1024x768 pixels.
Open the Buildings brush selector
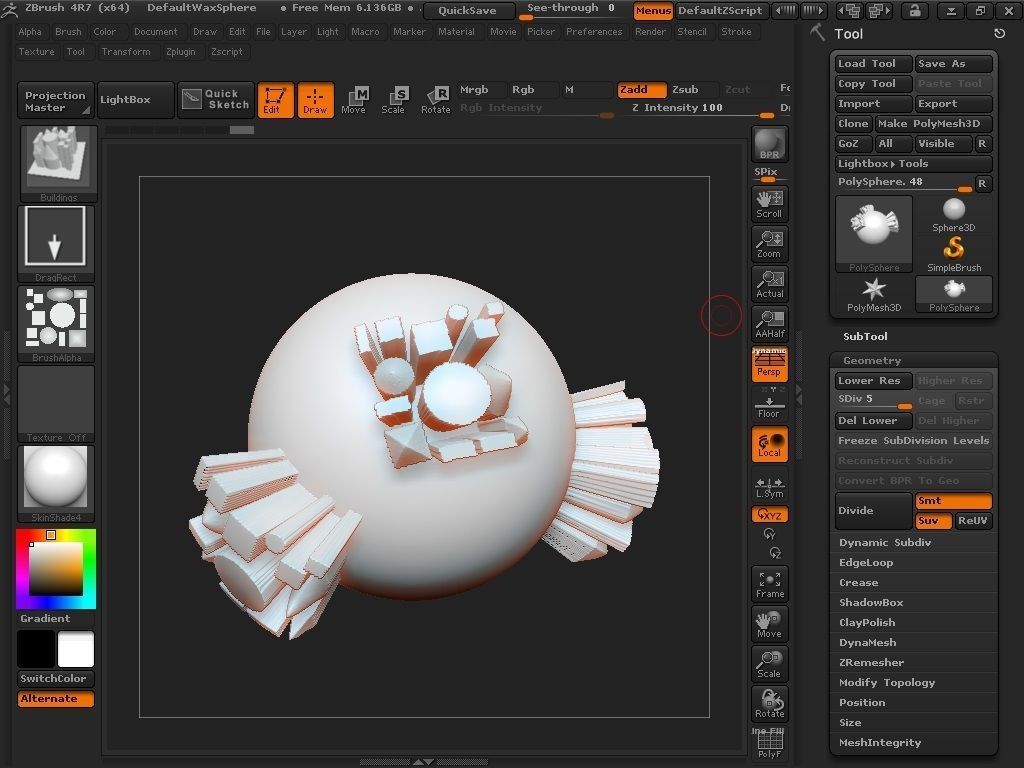click(x=58, y=163)
